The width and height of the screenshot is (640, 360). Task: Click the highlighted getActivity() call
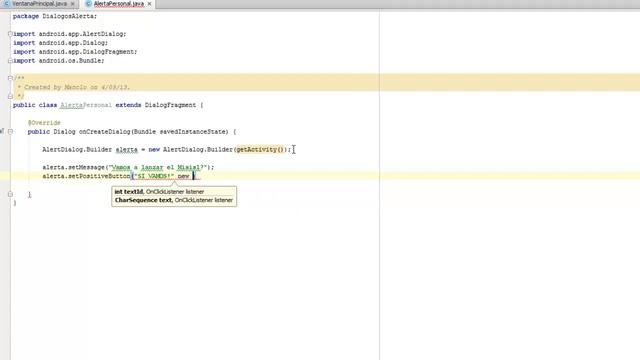point(260,150)
